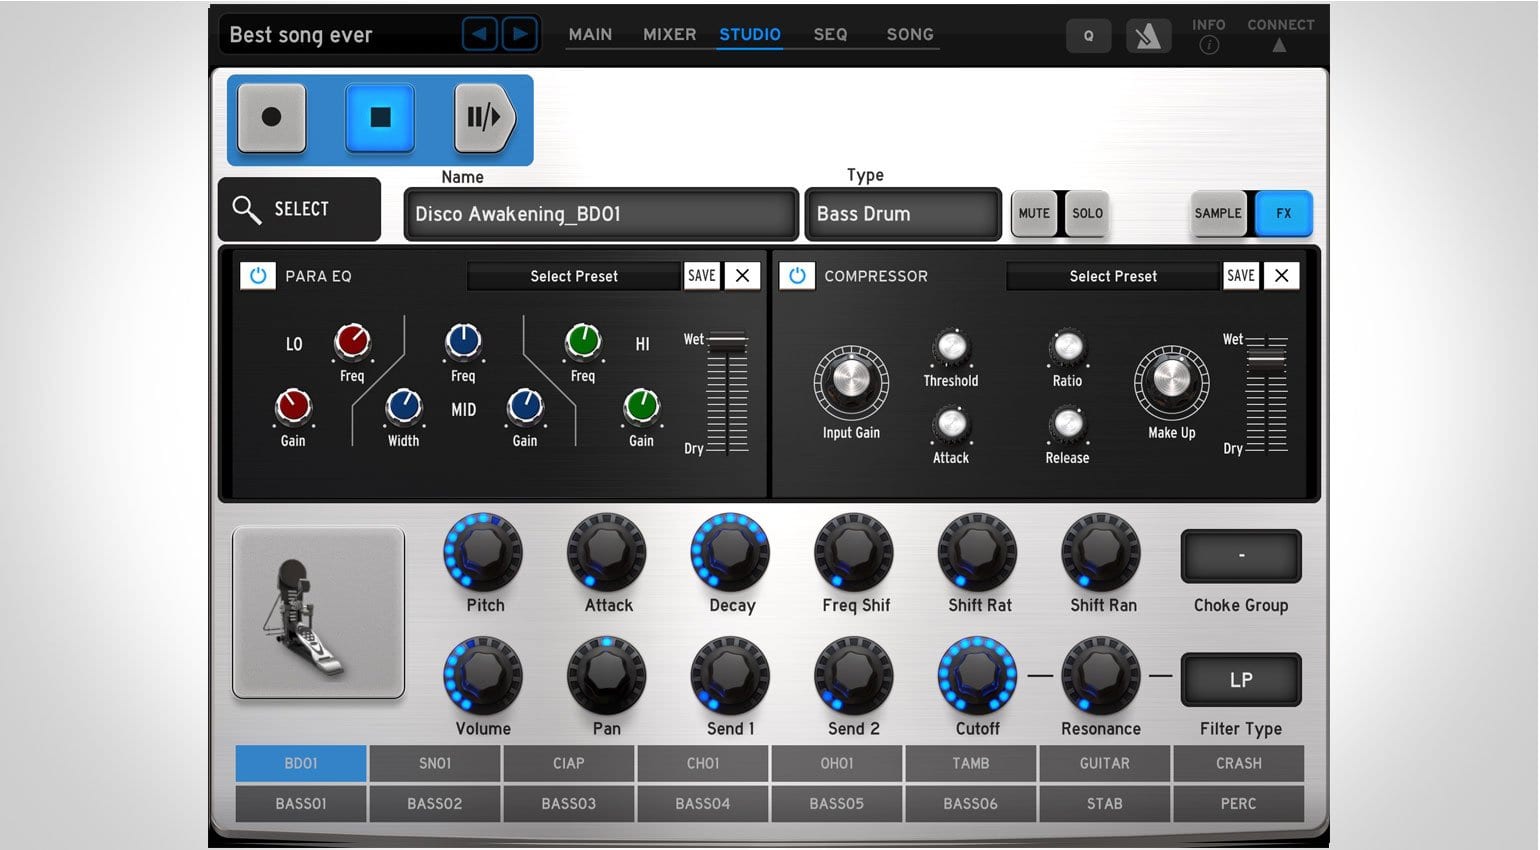Click the HI Gain green knob
Image resolution: width=1540 pixels, height=850 pixels.
pos(641,407)
